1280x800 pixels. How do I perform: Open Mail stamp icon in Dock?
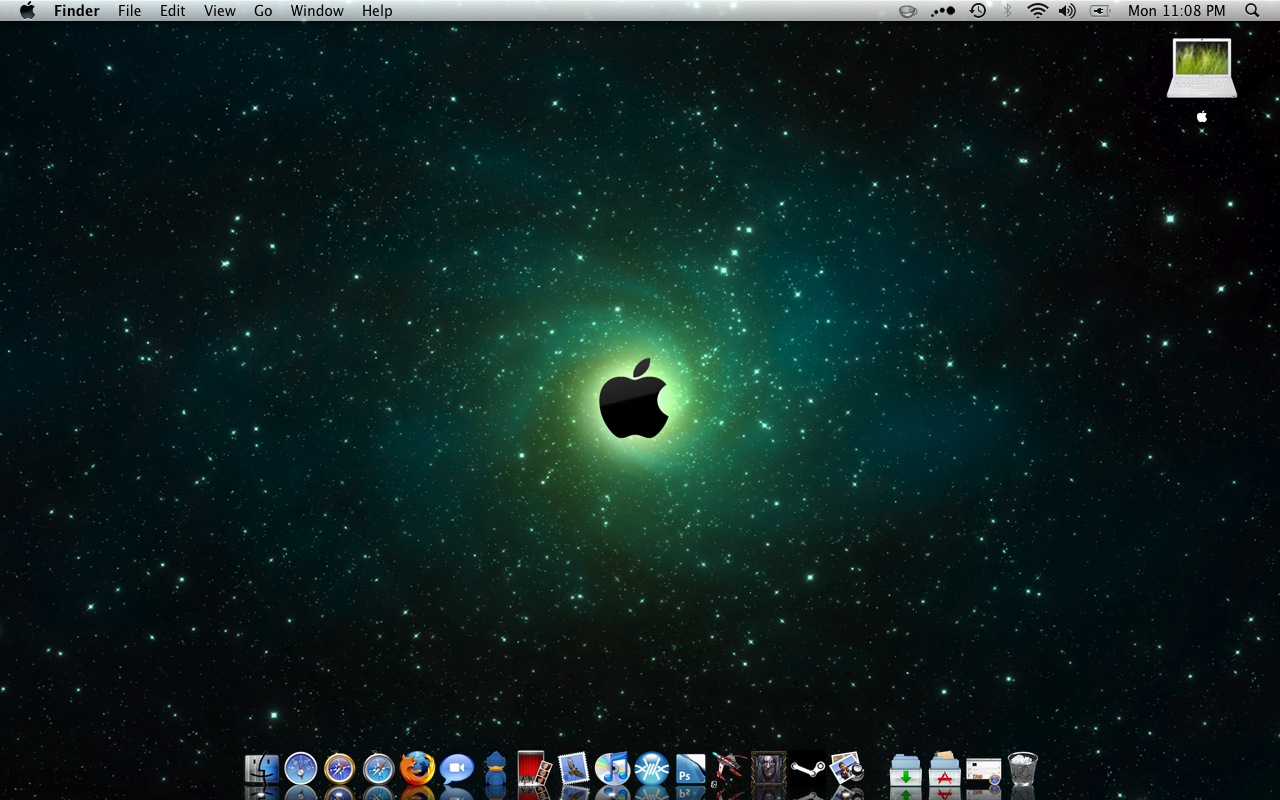tap(573, 768)
